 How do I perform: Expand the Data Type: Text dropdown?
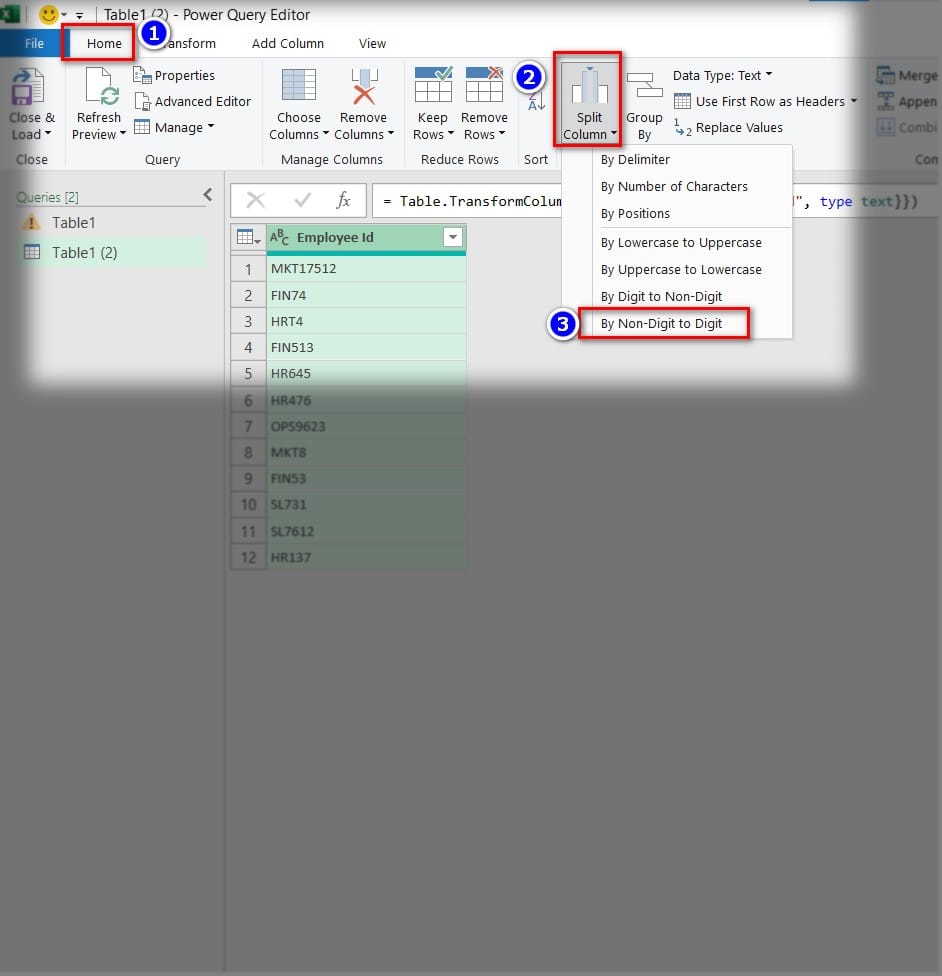click(x=722, y=75)
